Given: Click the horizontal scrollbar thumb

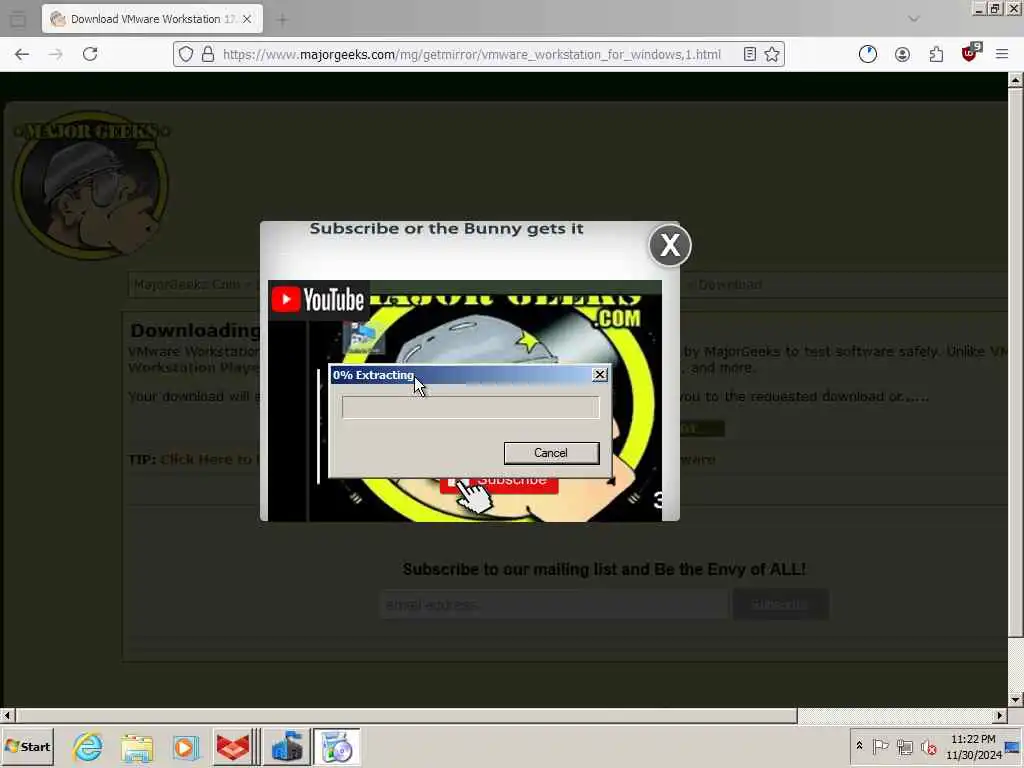Looking at the screenshot, I should point(406,716).
